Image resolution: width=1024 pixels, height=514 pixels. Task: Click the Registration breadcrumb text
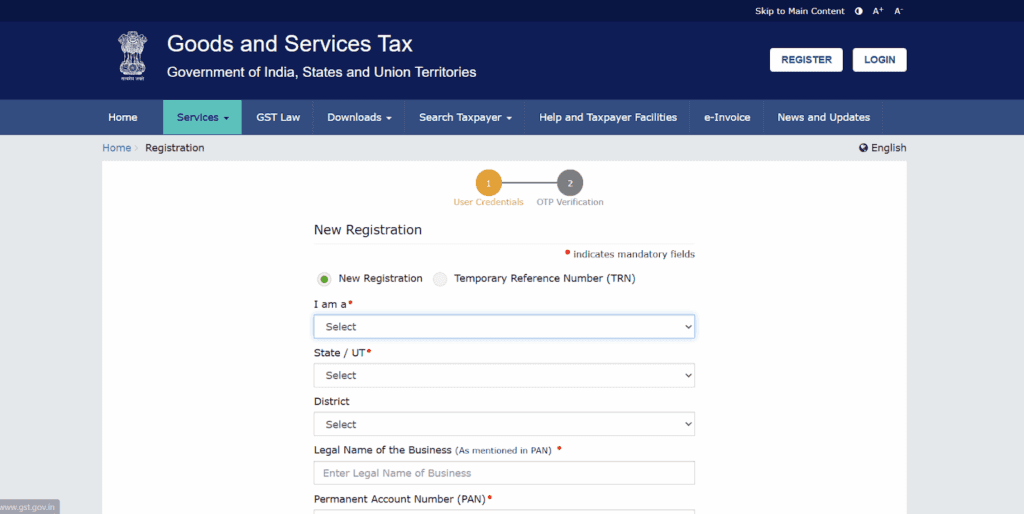(x=174, y=148)
